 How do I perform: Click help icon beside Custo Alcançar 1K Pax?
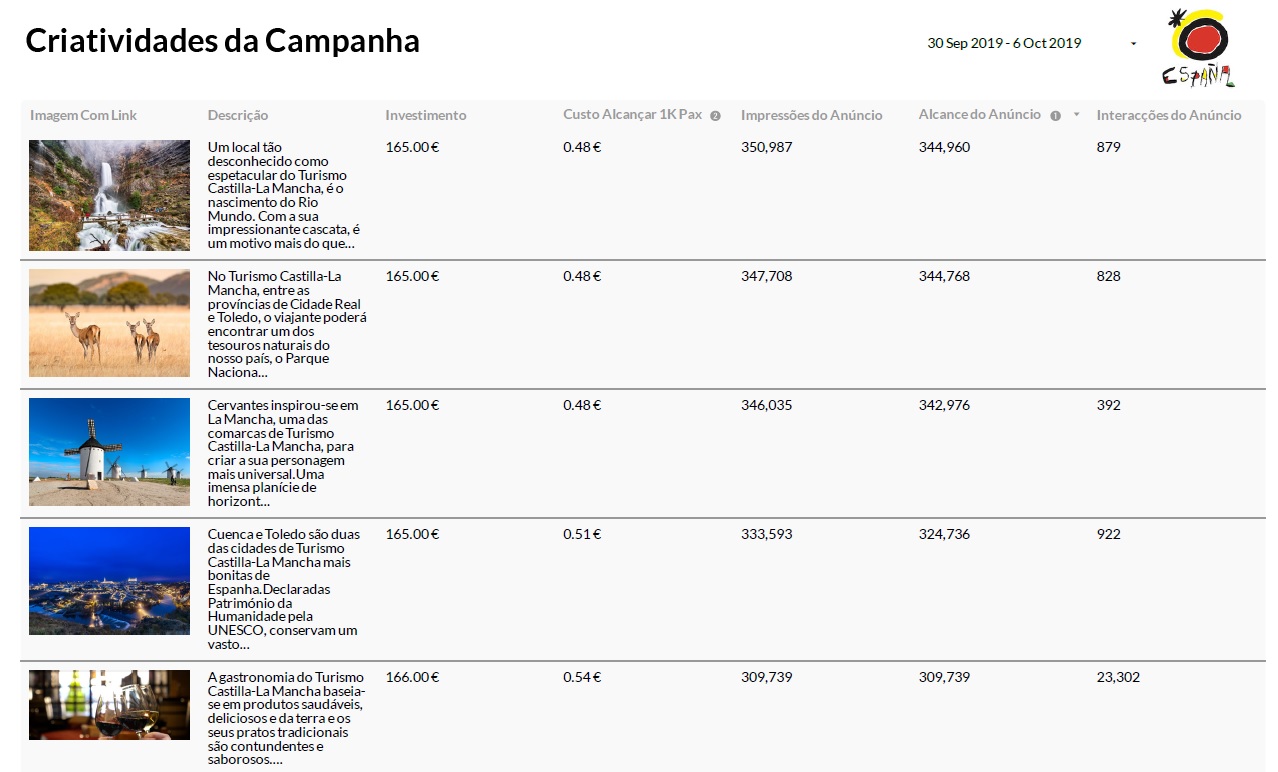pos(715,116)
